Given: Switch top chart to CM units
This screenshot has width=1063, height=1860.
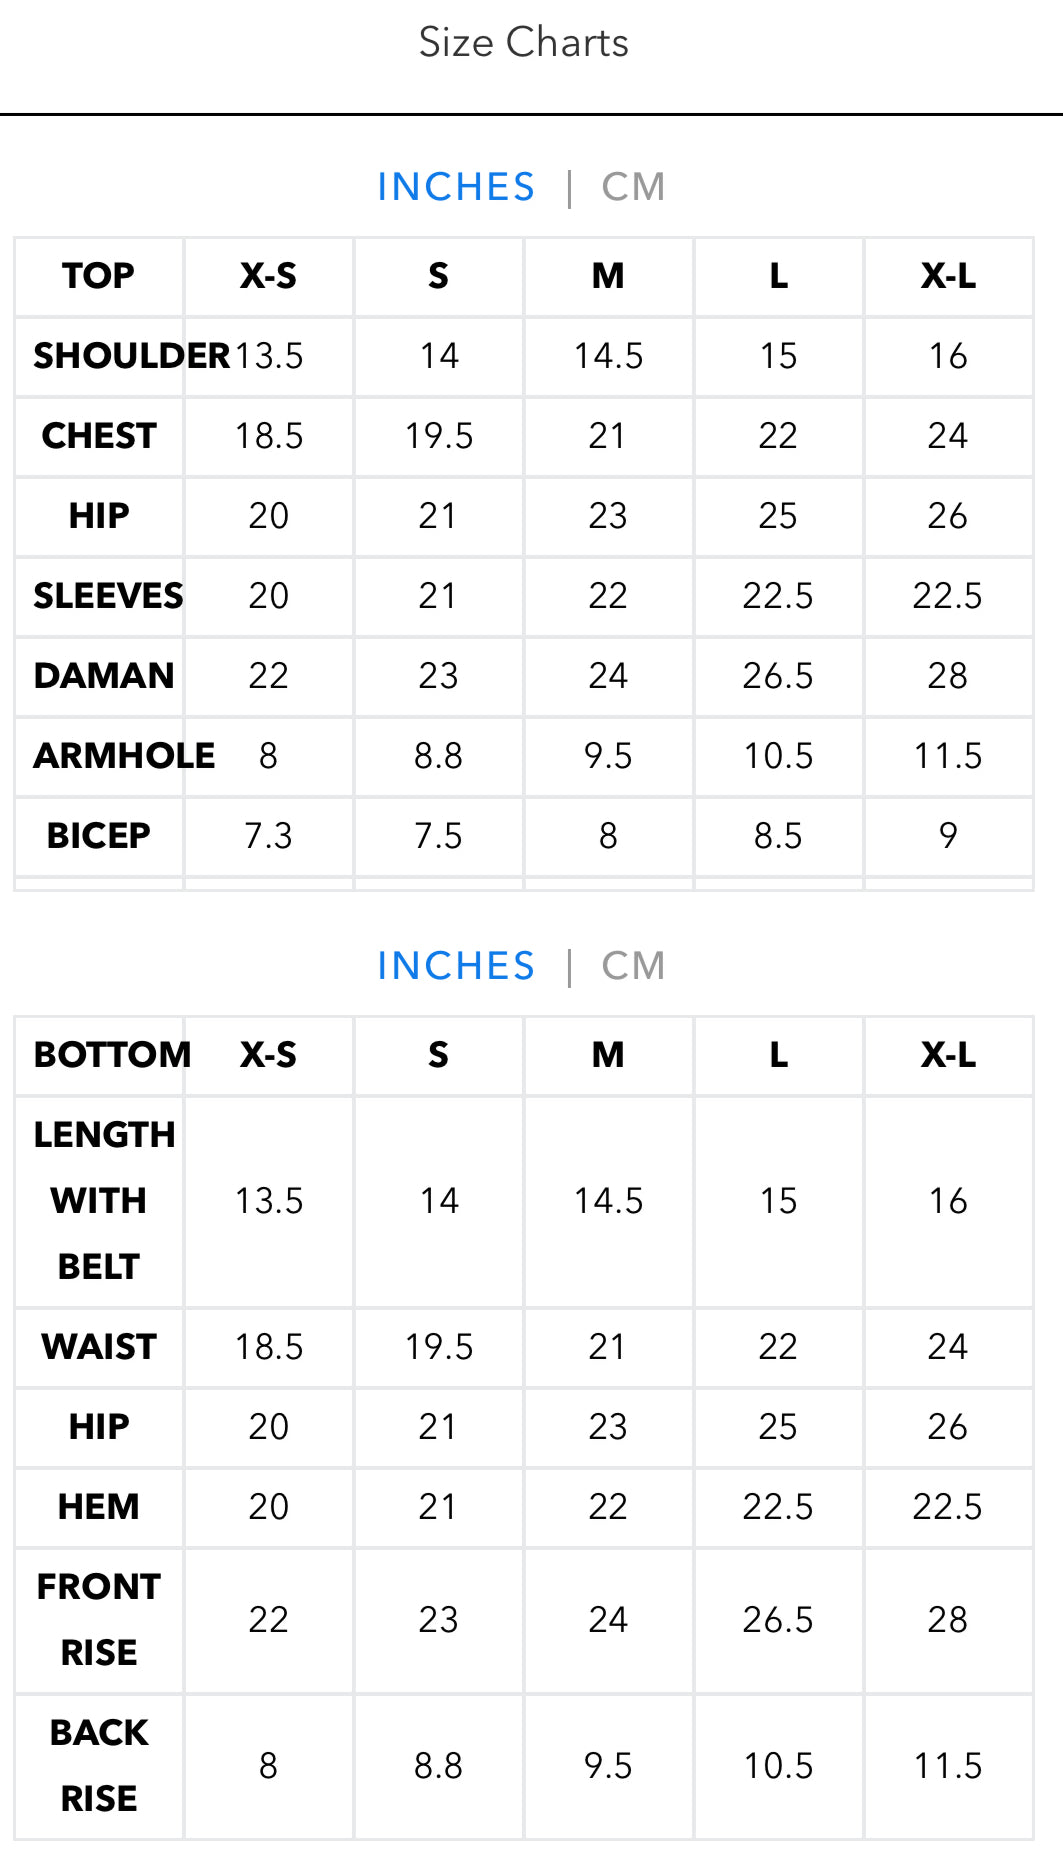Looking at the screenshot, I should [x=633, y=187].
